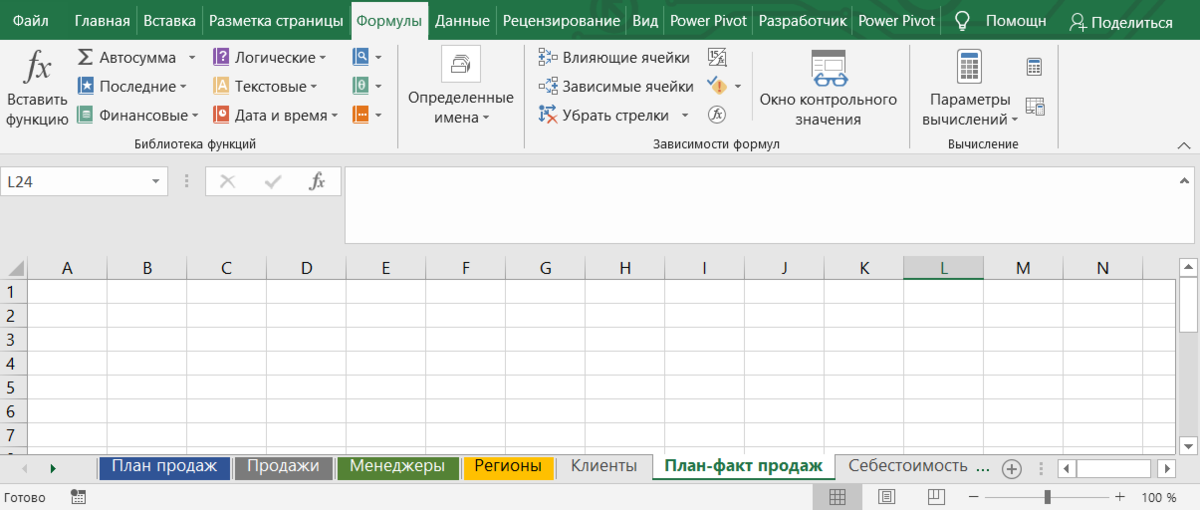Click the zoom in plus button
This screenshot has width=1200, height=510.
tap(1120, 497)
